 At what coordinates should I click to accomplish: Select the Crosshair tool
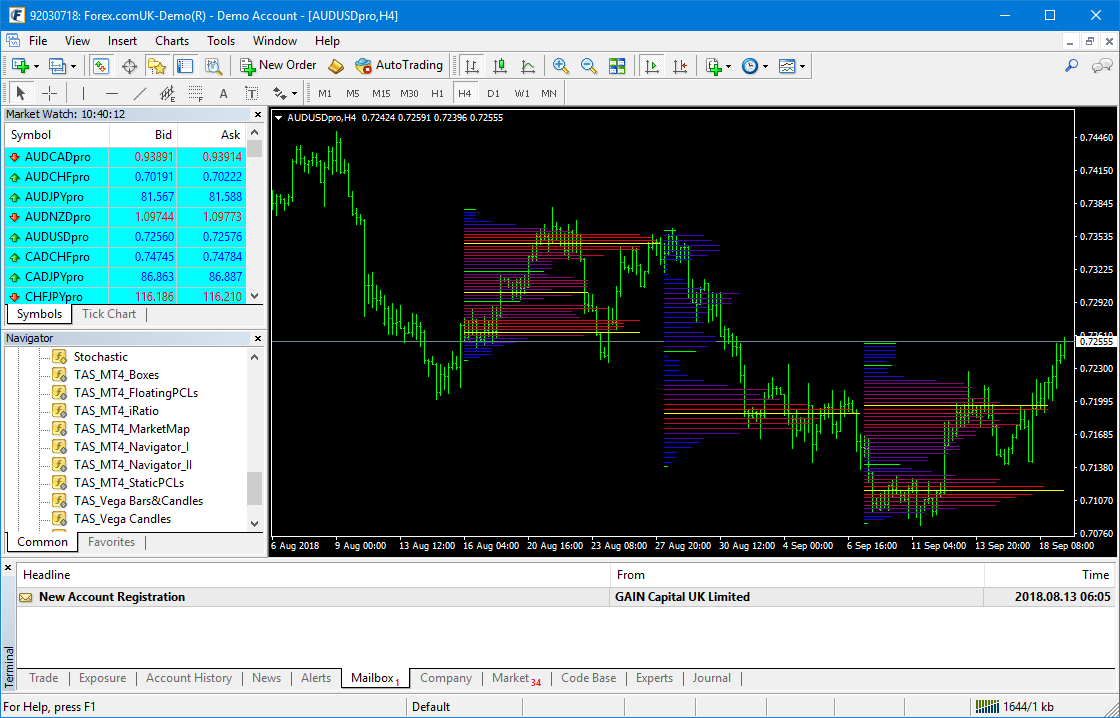tap(49, 93)
